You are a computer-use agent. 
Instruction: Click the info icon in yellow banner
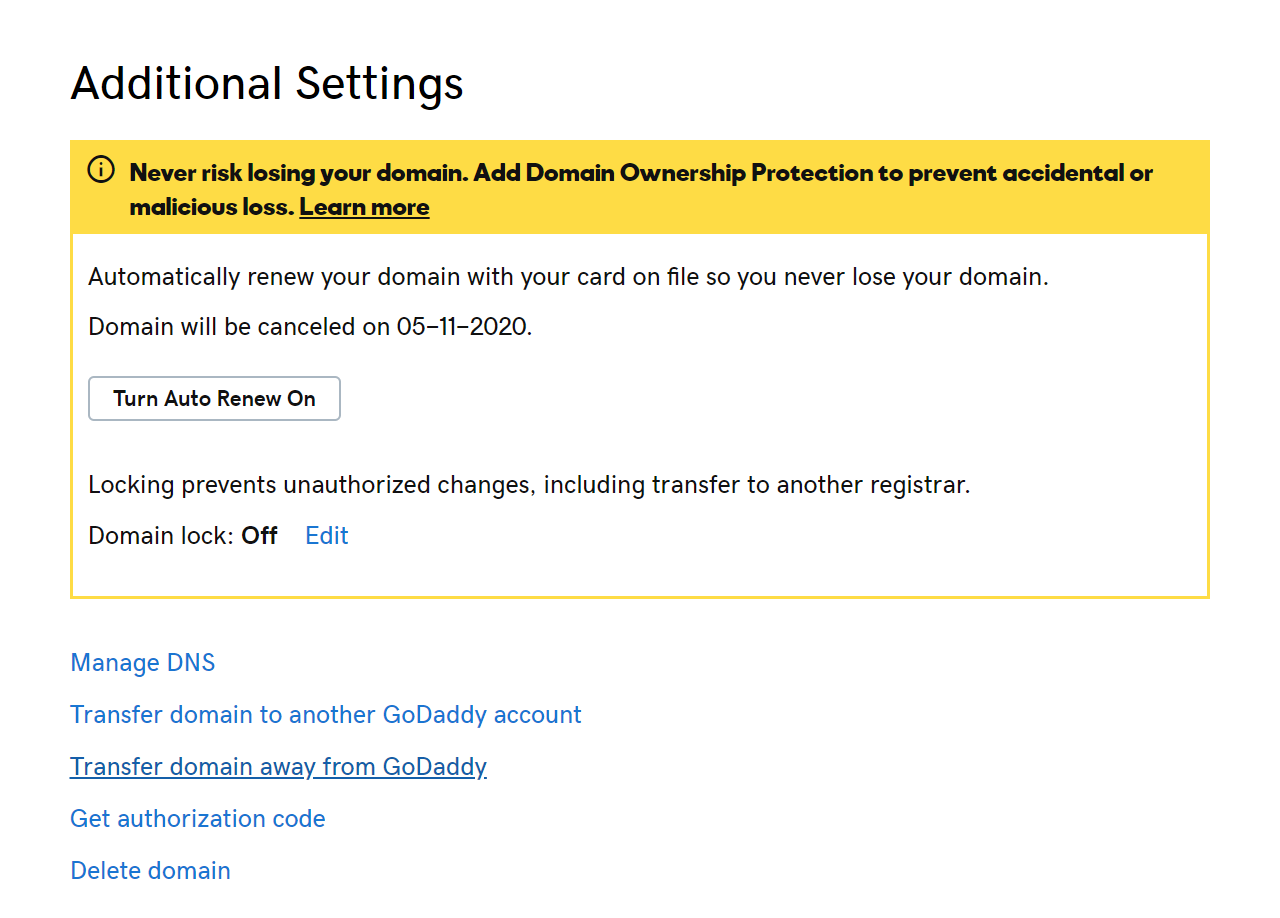pyautogui.click(x=101, y=171)
